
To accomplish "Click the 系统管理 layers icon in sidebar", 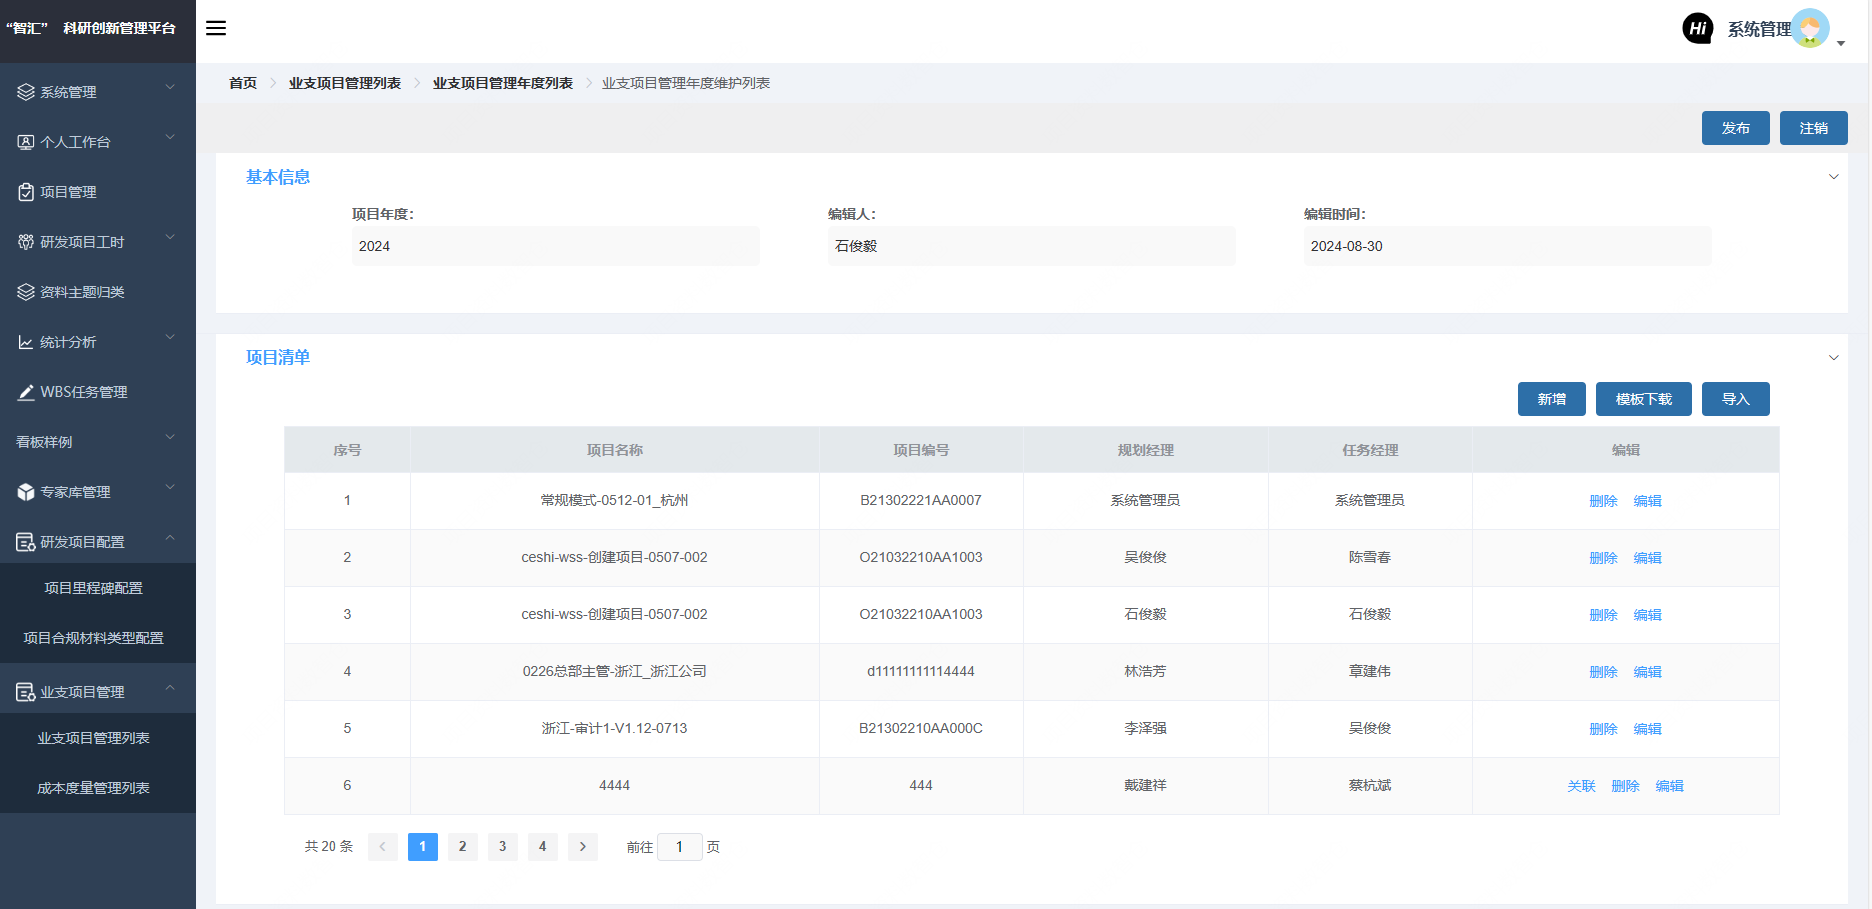I will pyautogui.click(x=26, y=92).
